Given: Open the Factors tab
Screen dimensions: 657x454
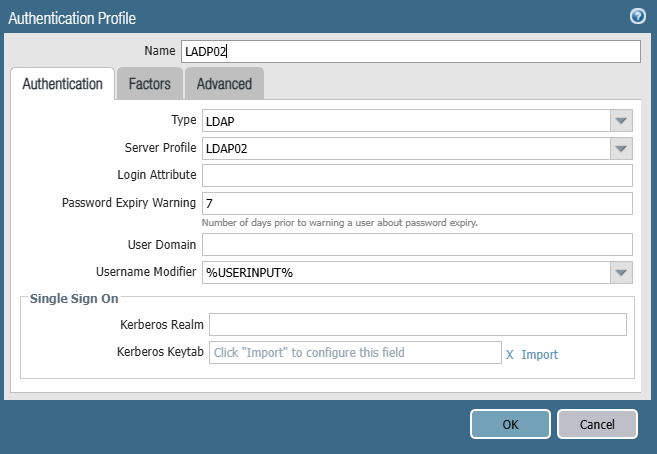Looking at the screenshot, I should (150, 84).
